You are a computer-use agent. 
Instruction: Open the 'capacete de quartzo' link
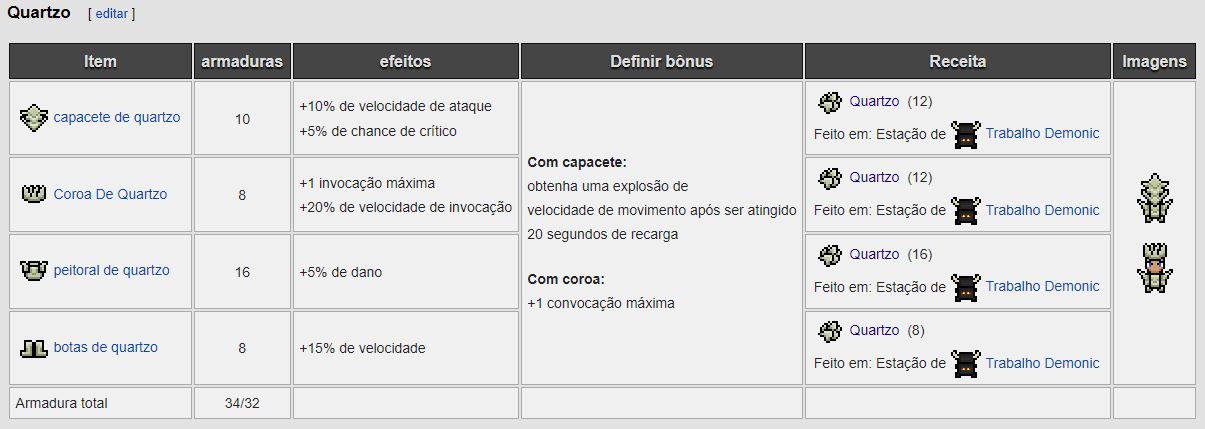[117, 117]
